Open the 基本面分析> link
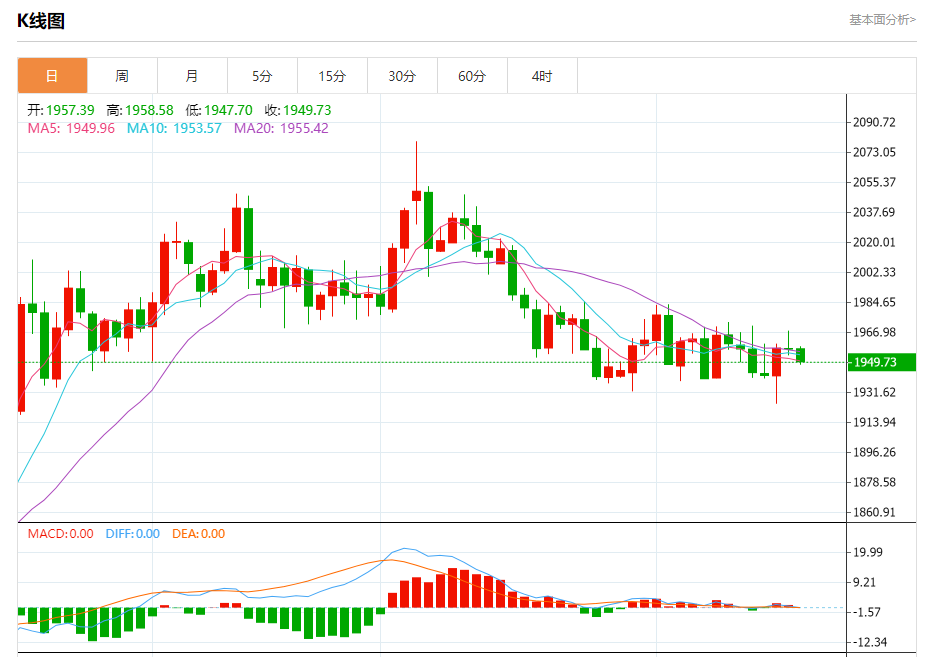928x657 pixels. [x=882, y=20]
